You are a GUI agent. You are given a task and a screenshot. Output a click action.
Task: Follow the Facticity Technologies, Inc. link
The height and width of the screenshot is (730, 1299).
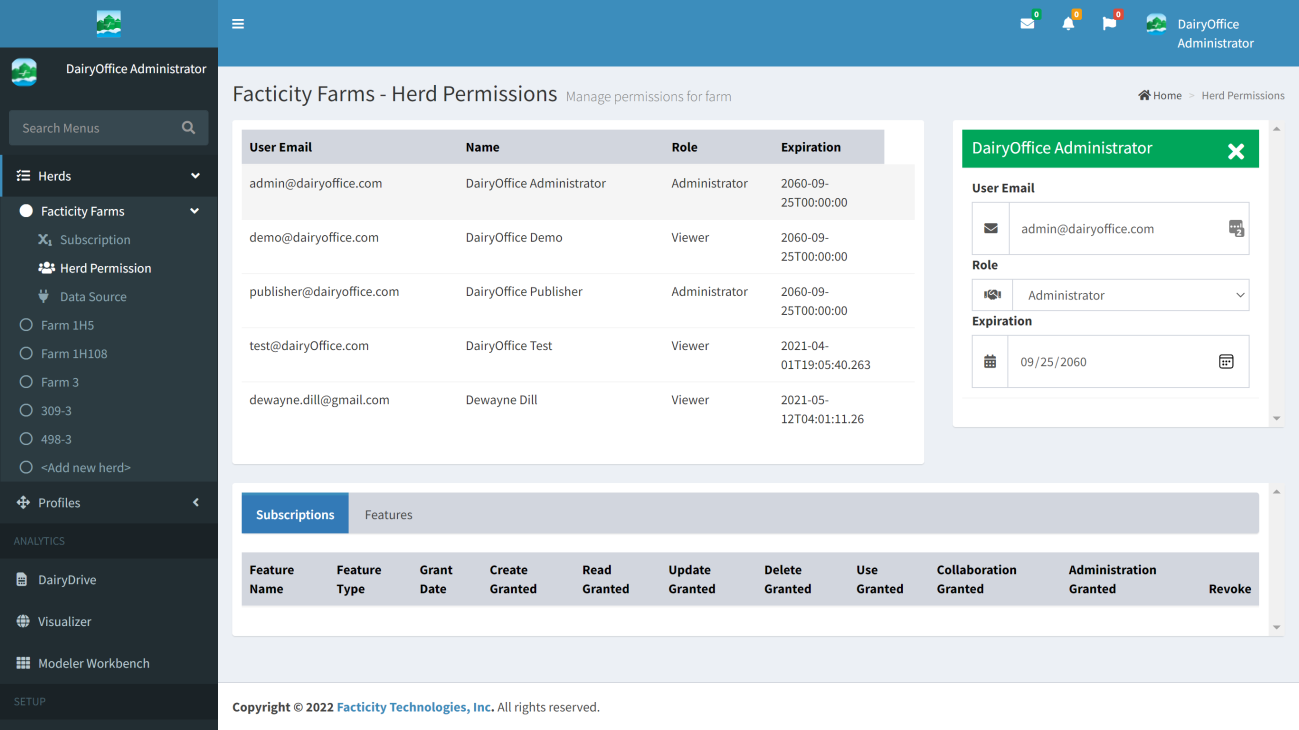[415, 707]
